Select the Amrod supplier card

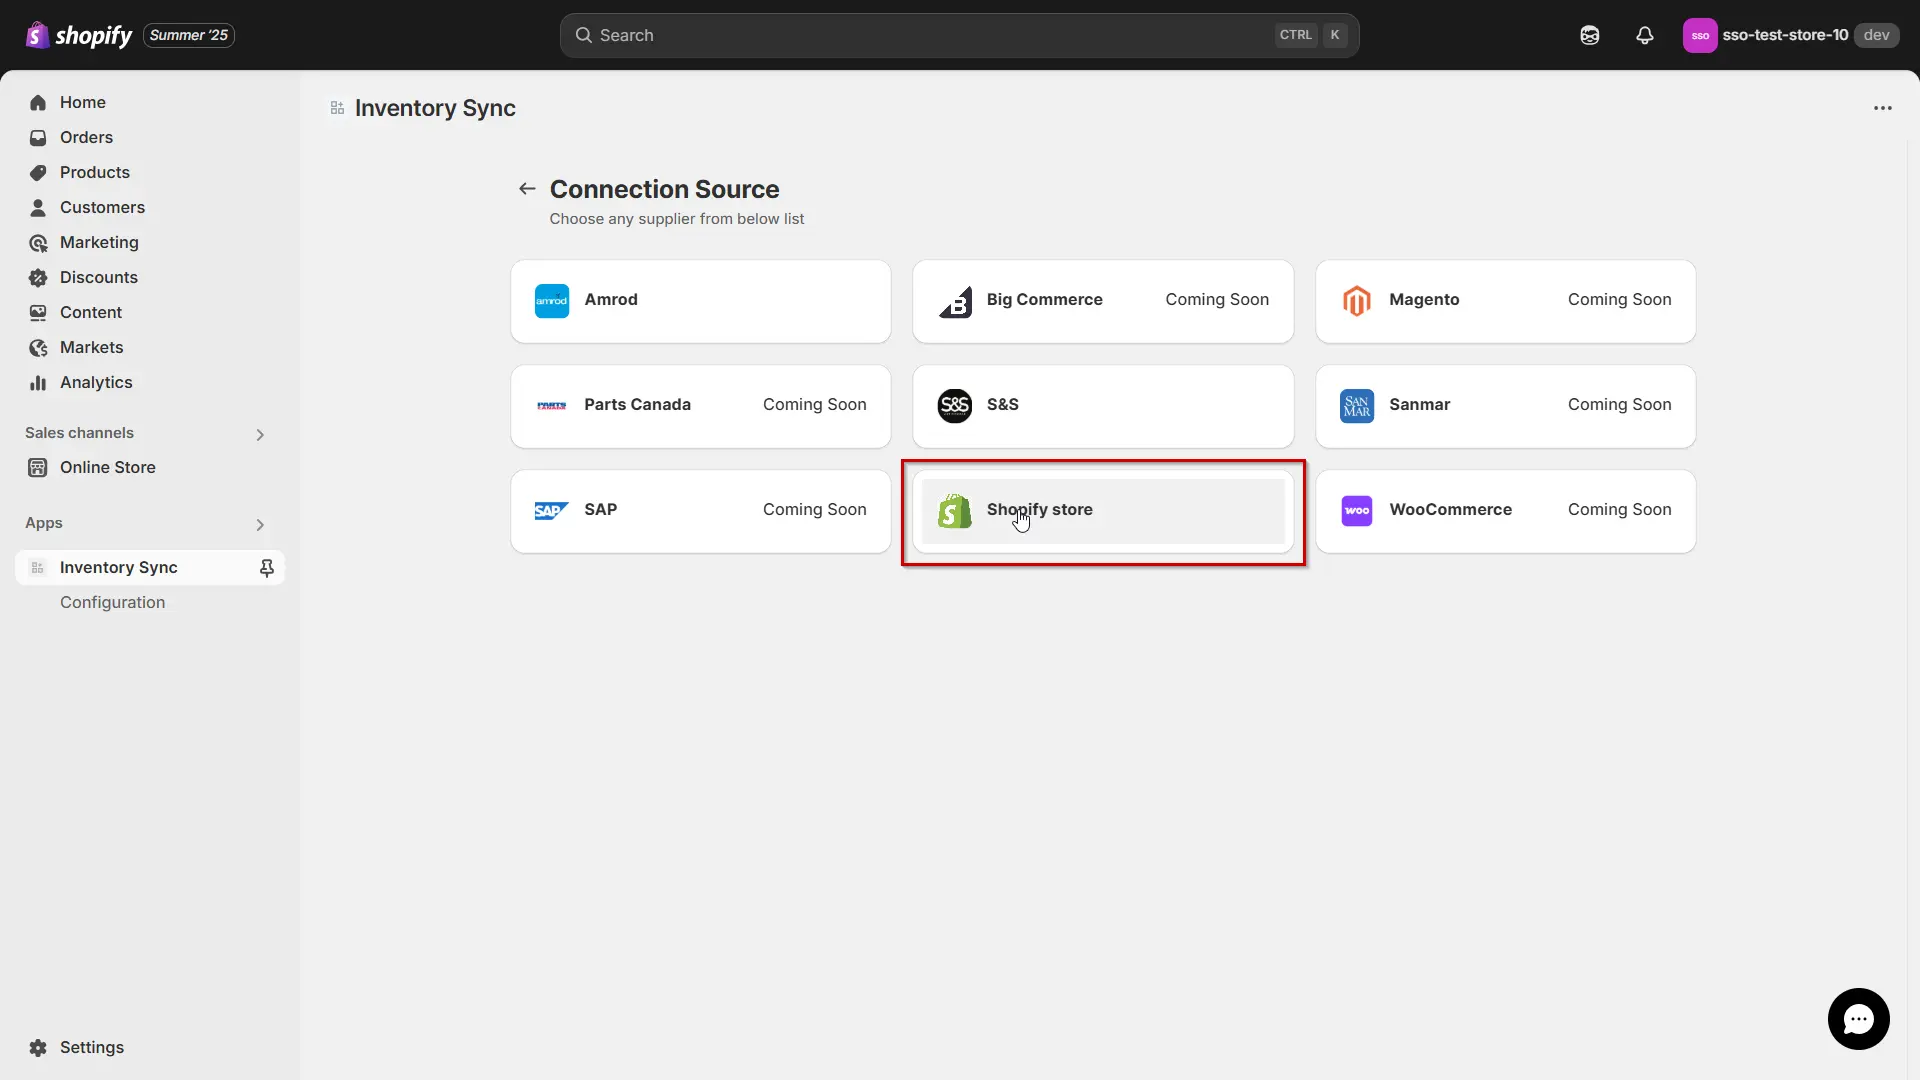coord(700,301)
